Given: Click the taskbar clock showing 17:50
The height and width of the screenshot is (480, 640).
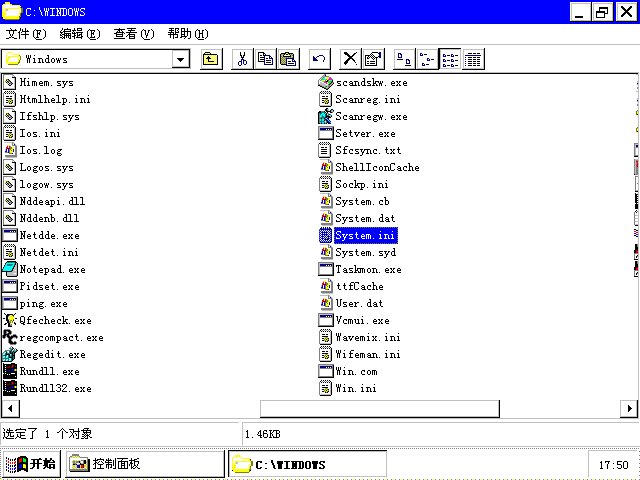Looking at the screenshot, I should pos(613,465).
